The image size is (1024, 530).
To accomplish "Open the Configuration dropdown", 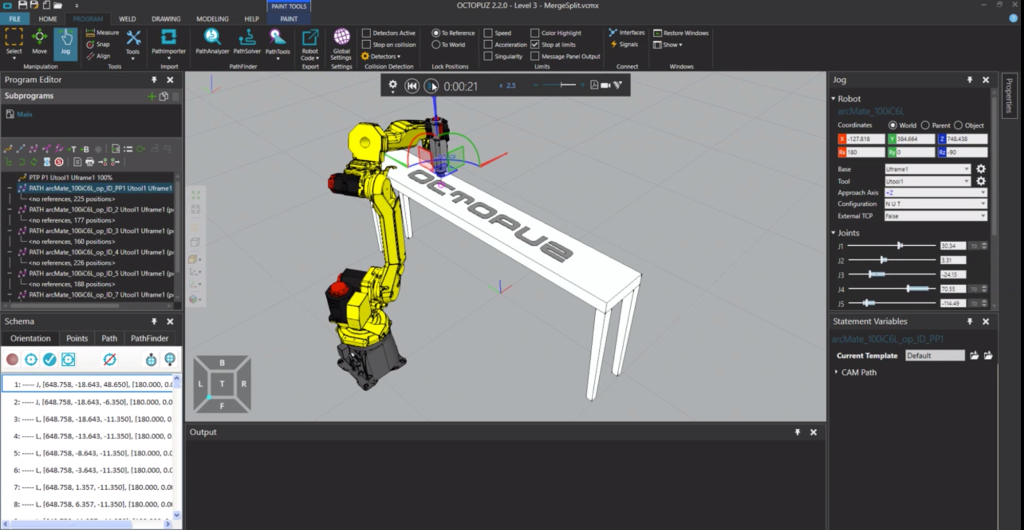I will [927, 204].
